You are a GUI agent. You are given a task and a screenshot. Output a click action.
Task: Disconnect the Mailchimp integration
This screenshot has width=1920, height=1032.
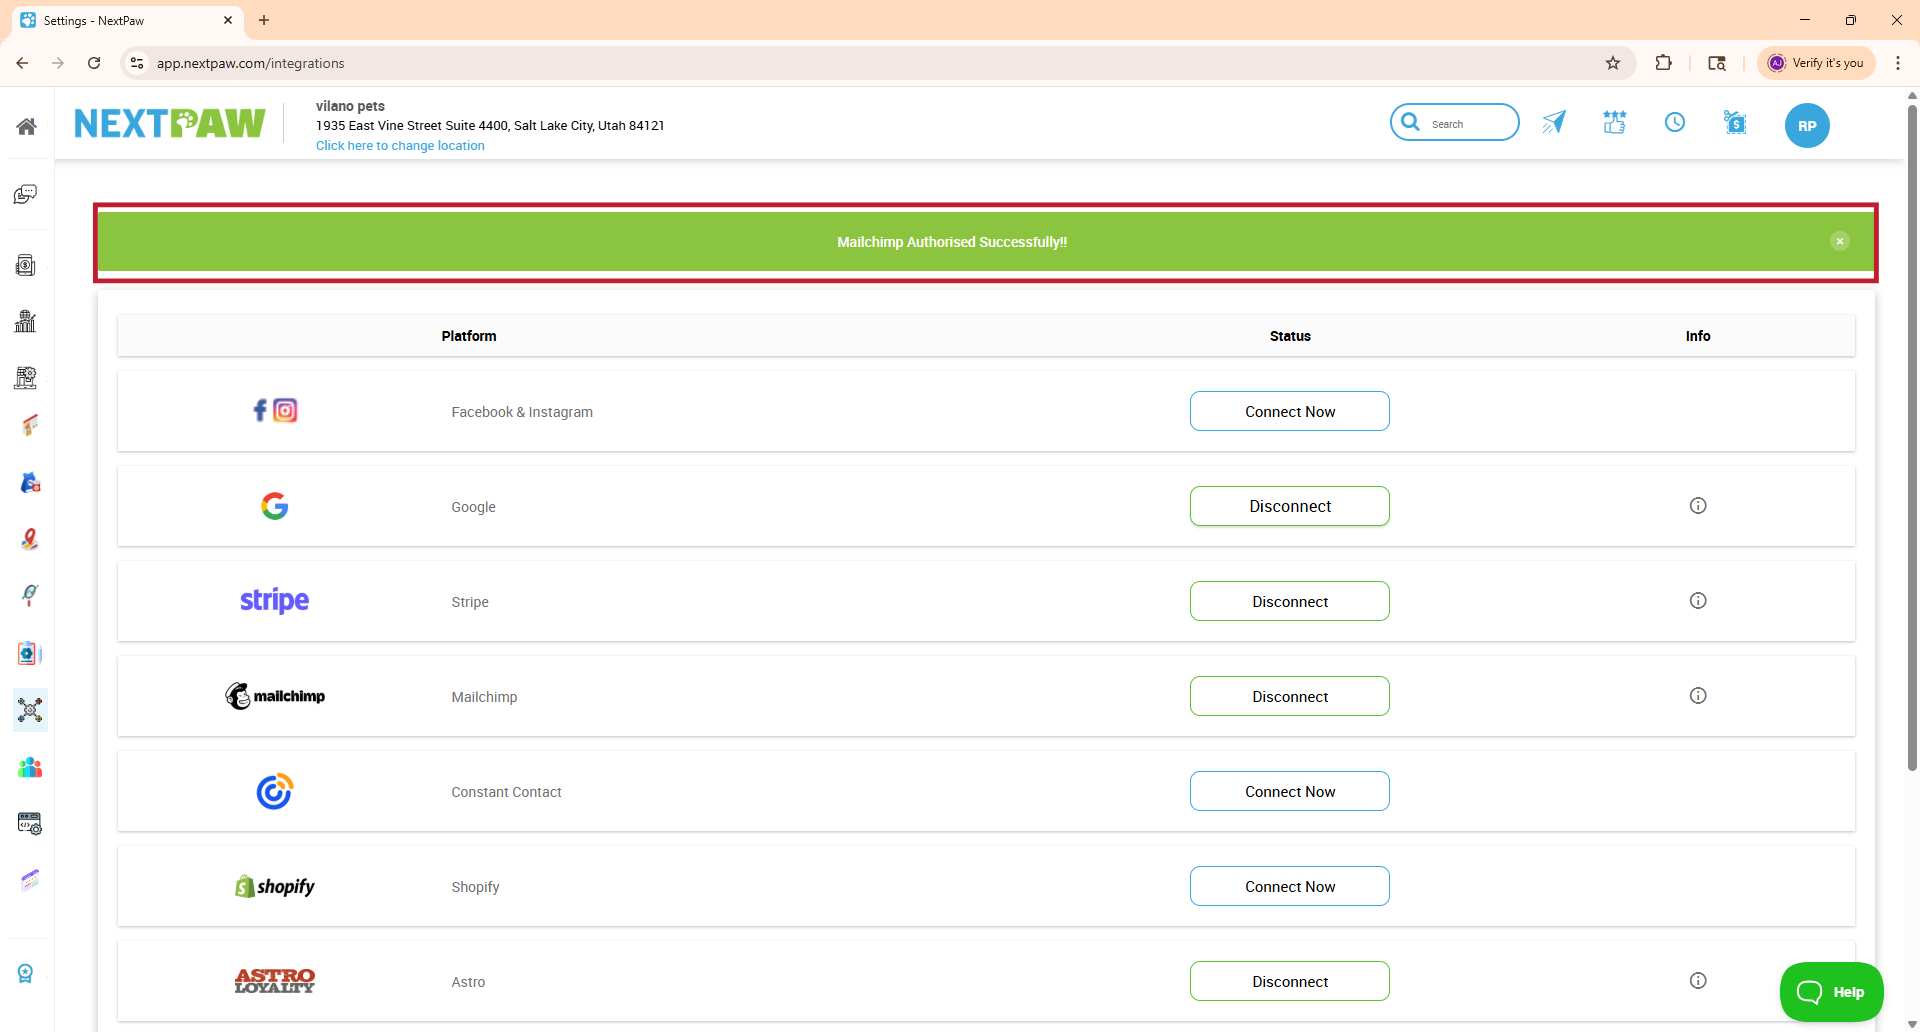1290,696
